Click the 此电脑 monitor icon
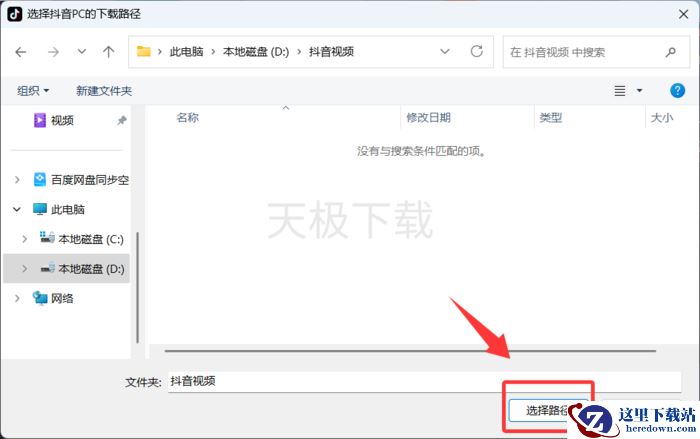This screenshot has width=700, height=439. click(x=40, y=209)
